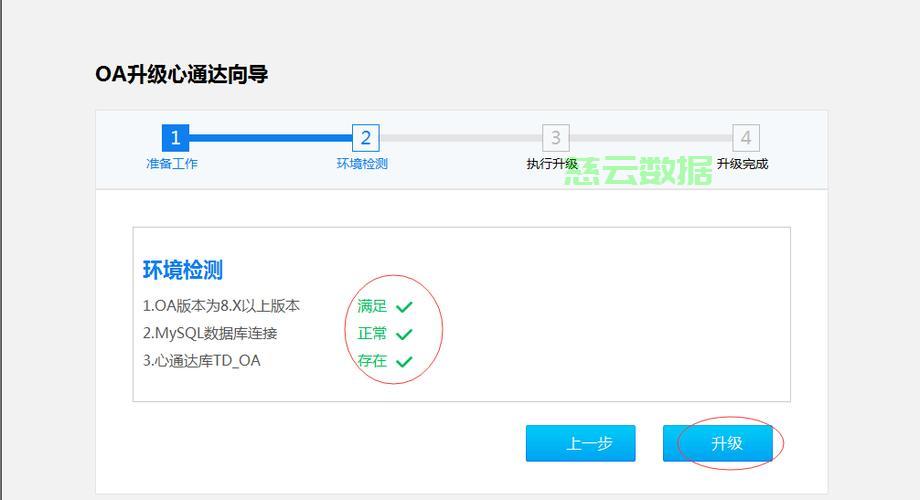Image resolution: width=920 pixels, height=500 pixels.
Task: Click the 正常 status text
Action: (372, 333)
